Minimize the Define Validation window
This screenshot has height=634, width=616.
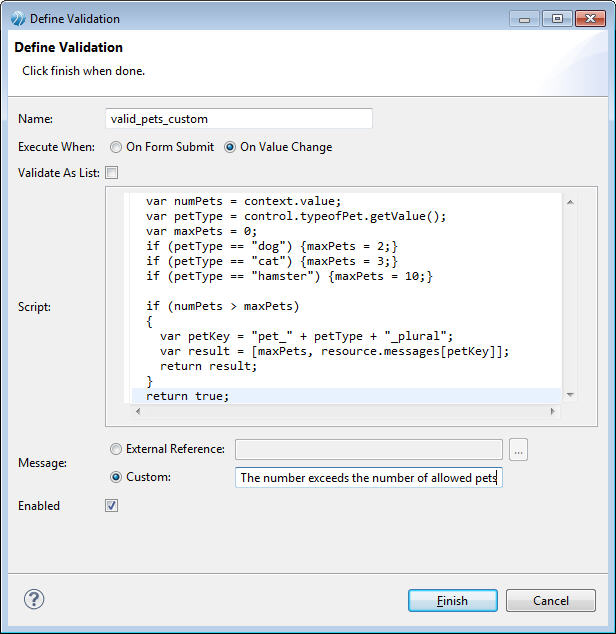click(524, 19)
